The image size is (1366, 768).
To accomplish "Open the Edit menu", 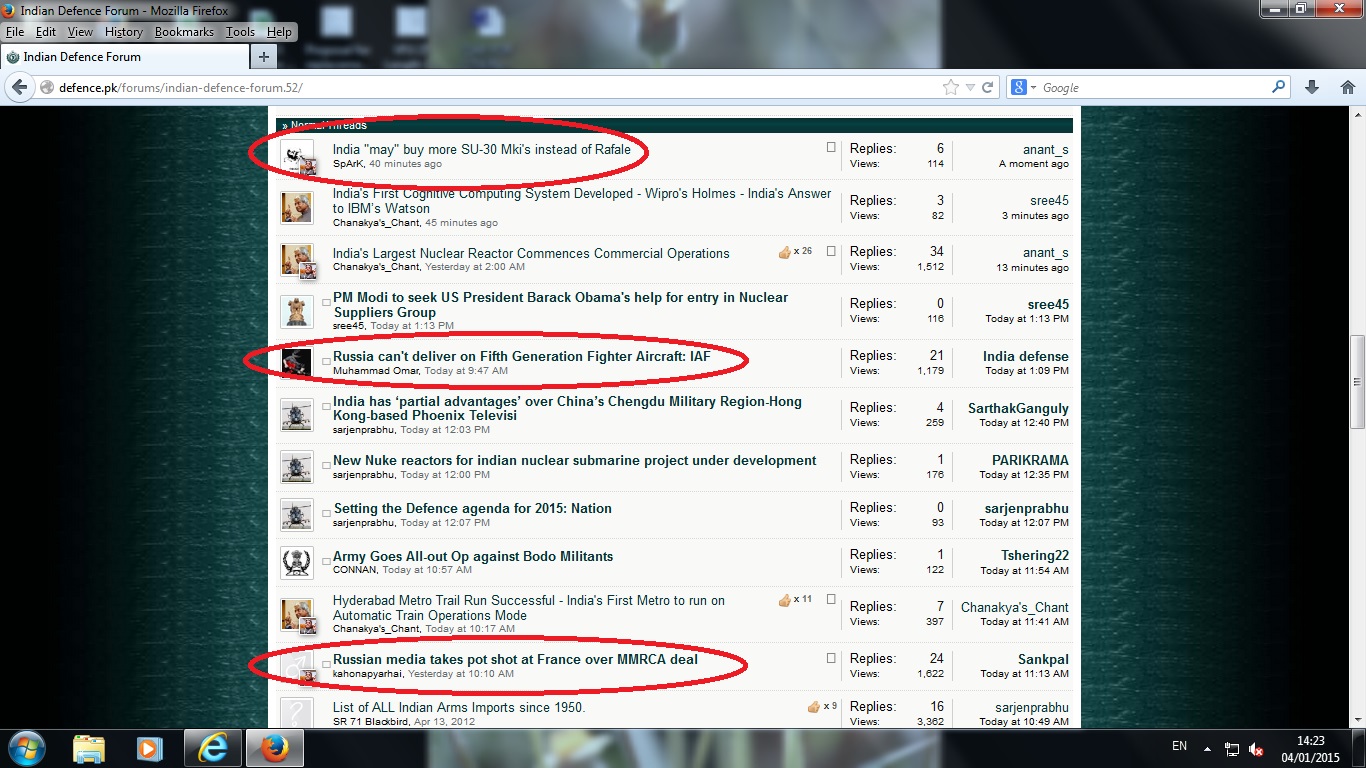I will (x=46, y=32).
